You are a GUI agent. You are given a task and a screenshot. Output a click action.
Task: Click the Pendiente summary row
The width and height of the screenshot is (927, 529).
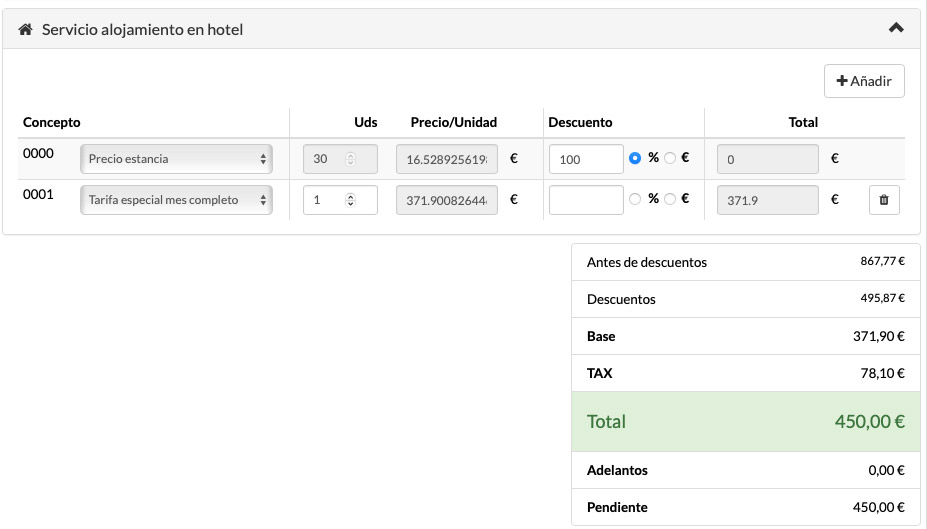[x=745, y=507]
